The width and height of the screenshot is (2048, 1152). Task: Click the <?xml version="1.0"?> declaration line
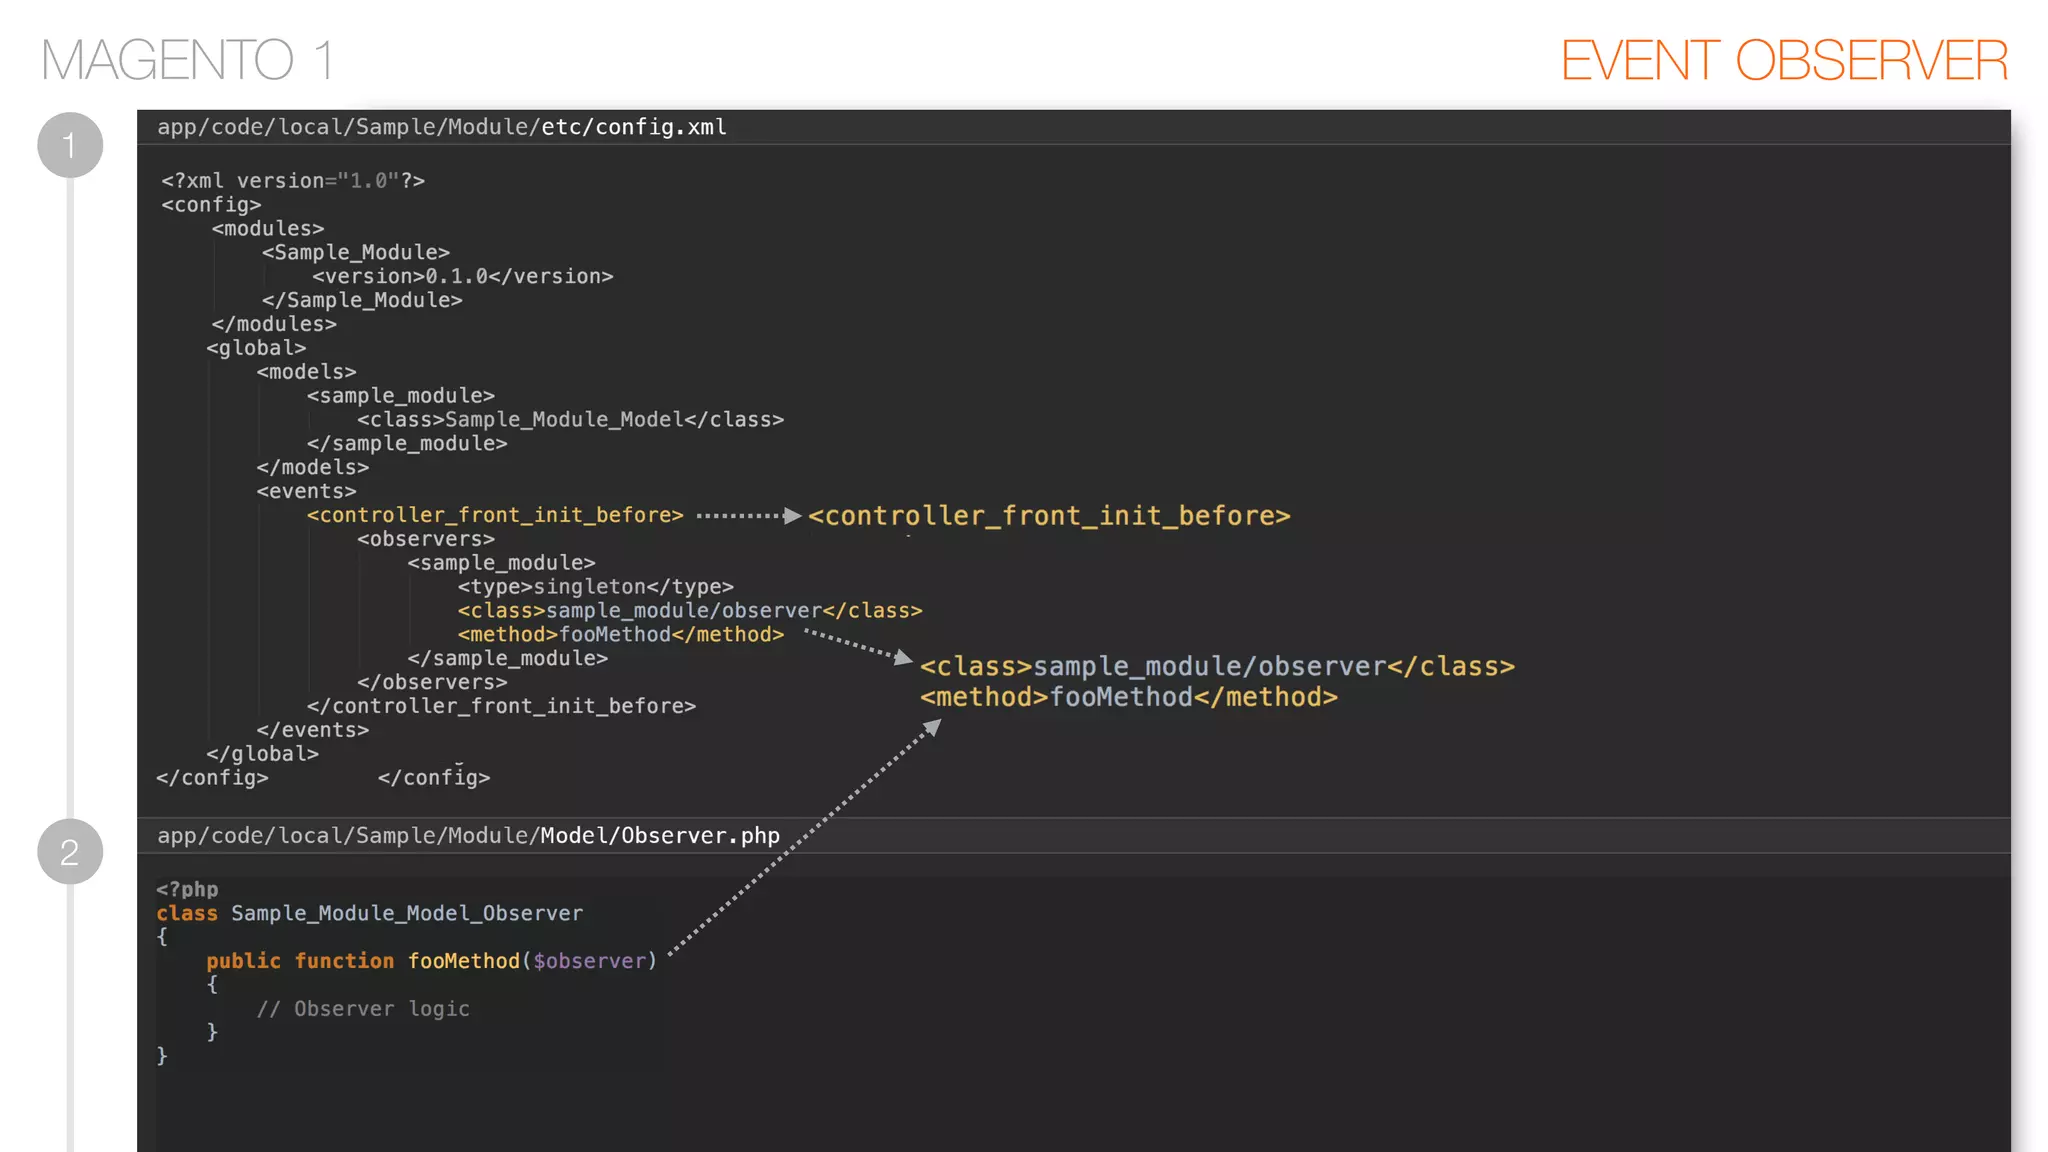[293, 181]
